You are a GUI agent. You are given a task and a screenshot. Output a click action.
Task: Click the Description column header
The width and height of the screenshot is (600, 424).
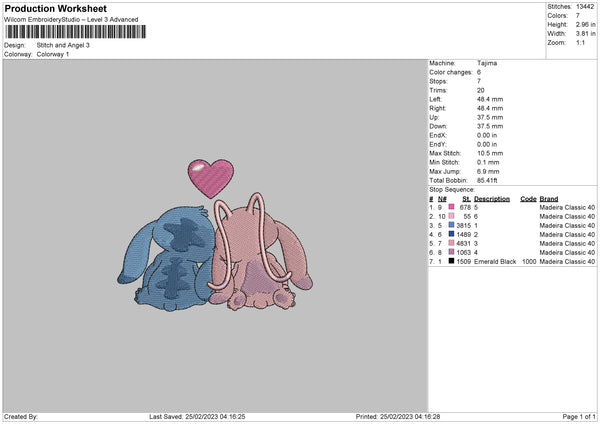[x=491, y=198]
